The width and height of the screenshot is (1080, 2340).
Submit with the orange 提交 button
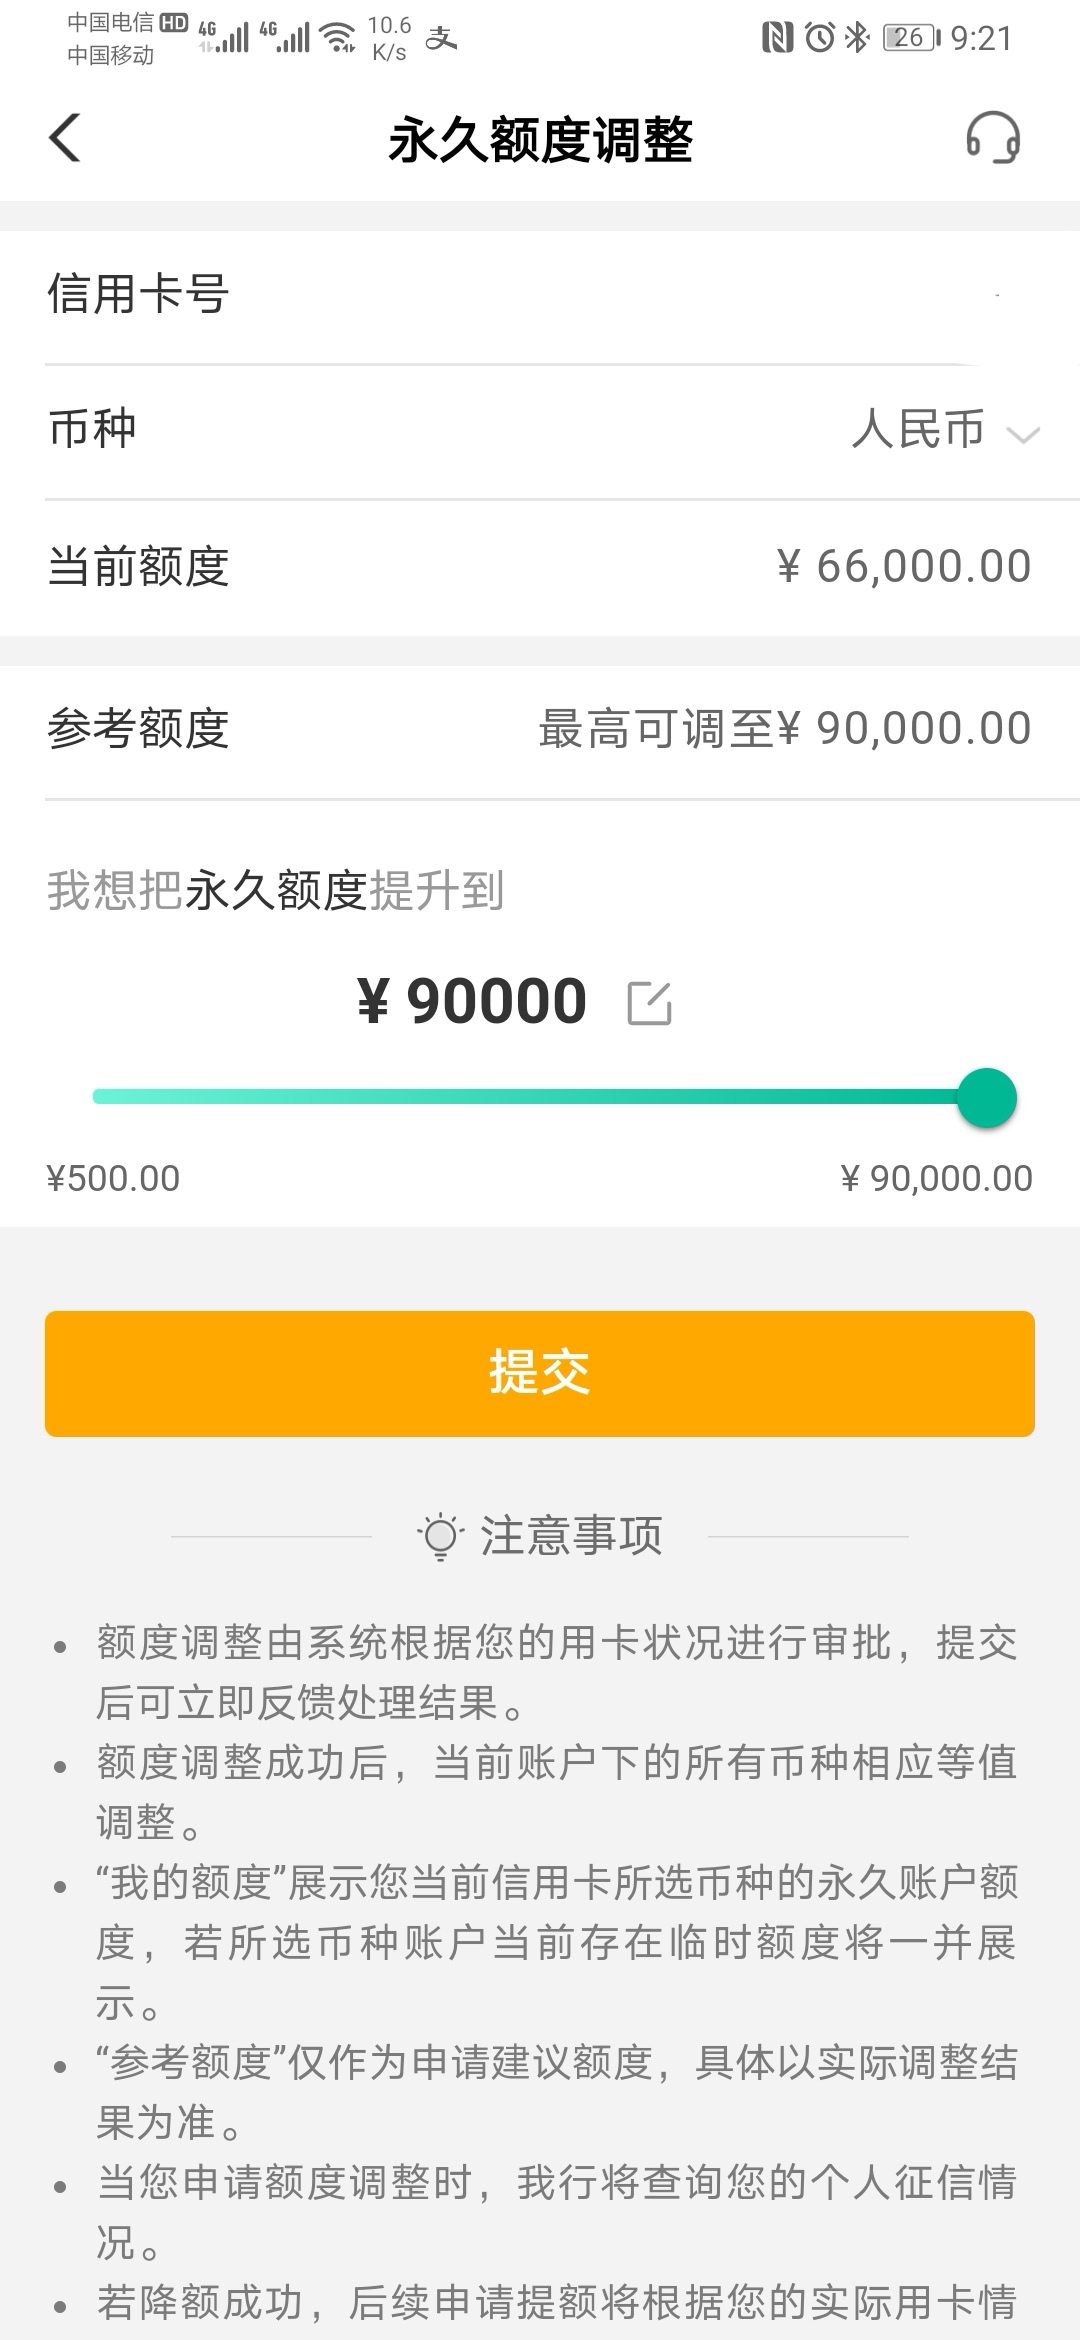pyautogui.click(x=540, y=1373)
